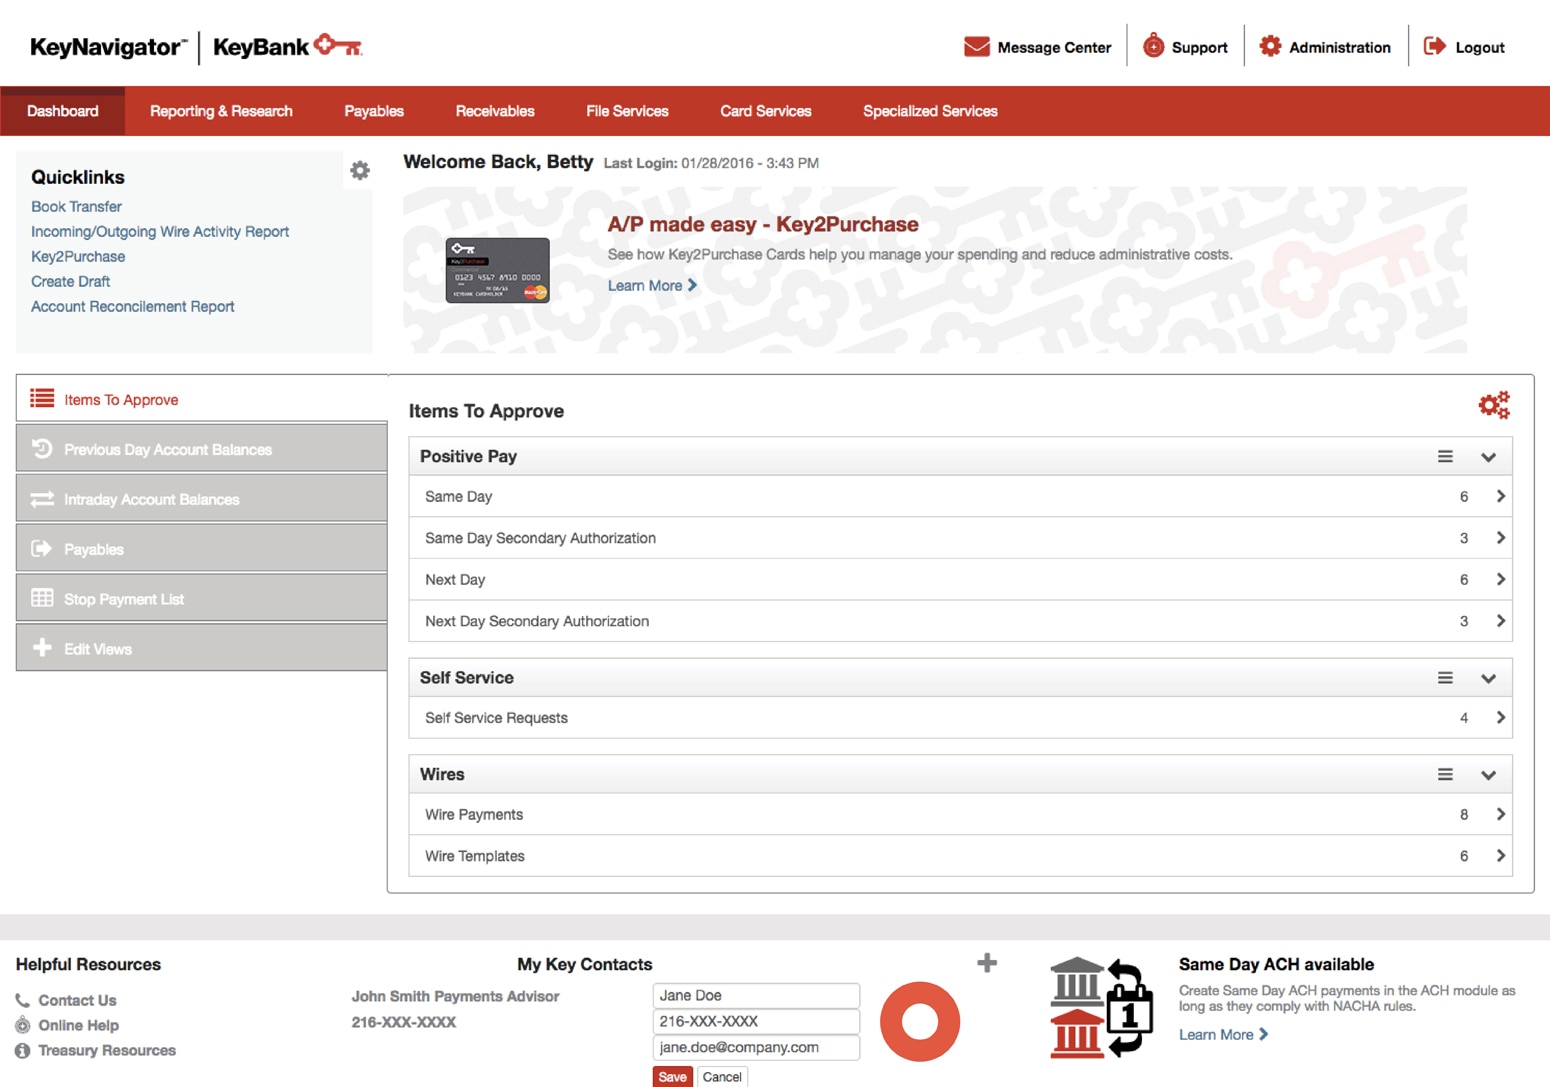Click the Jane Doe name field

(x=756, y=995)
